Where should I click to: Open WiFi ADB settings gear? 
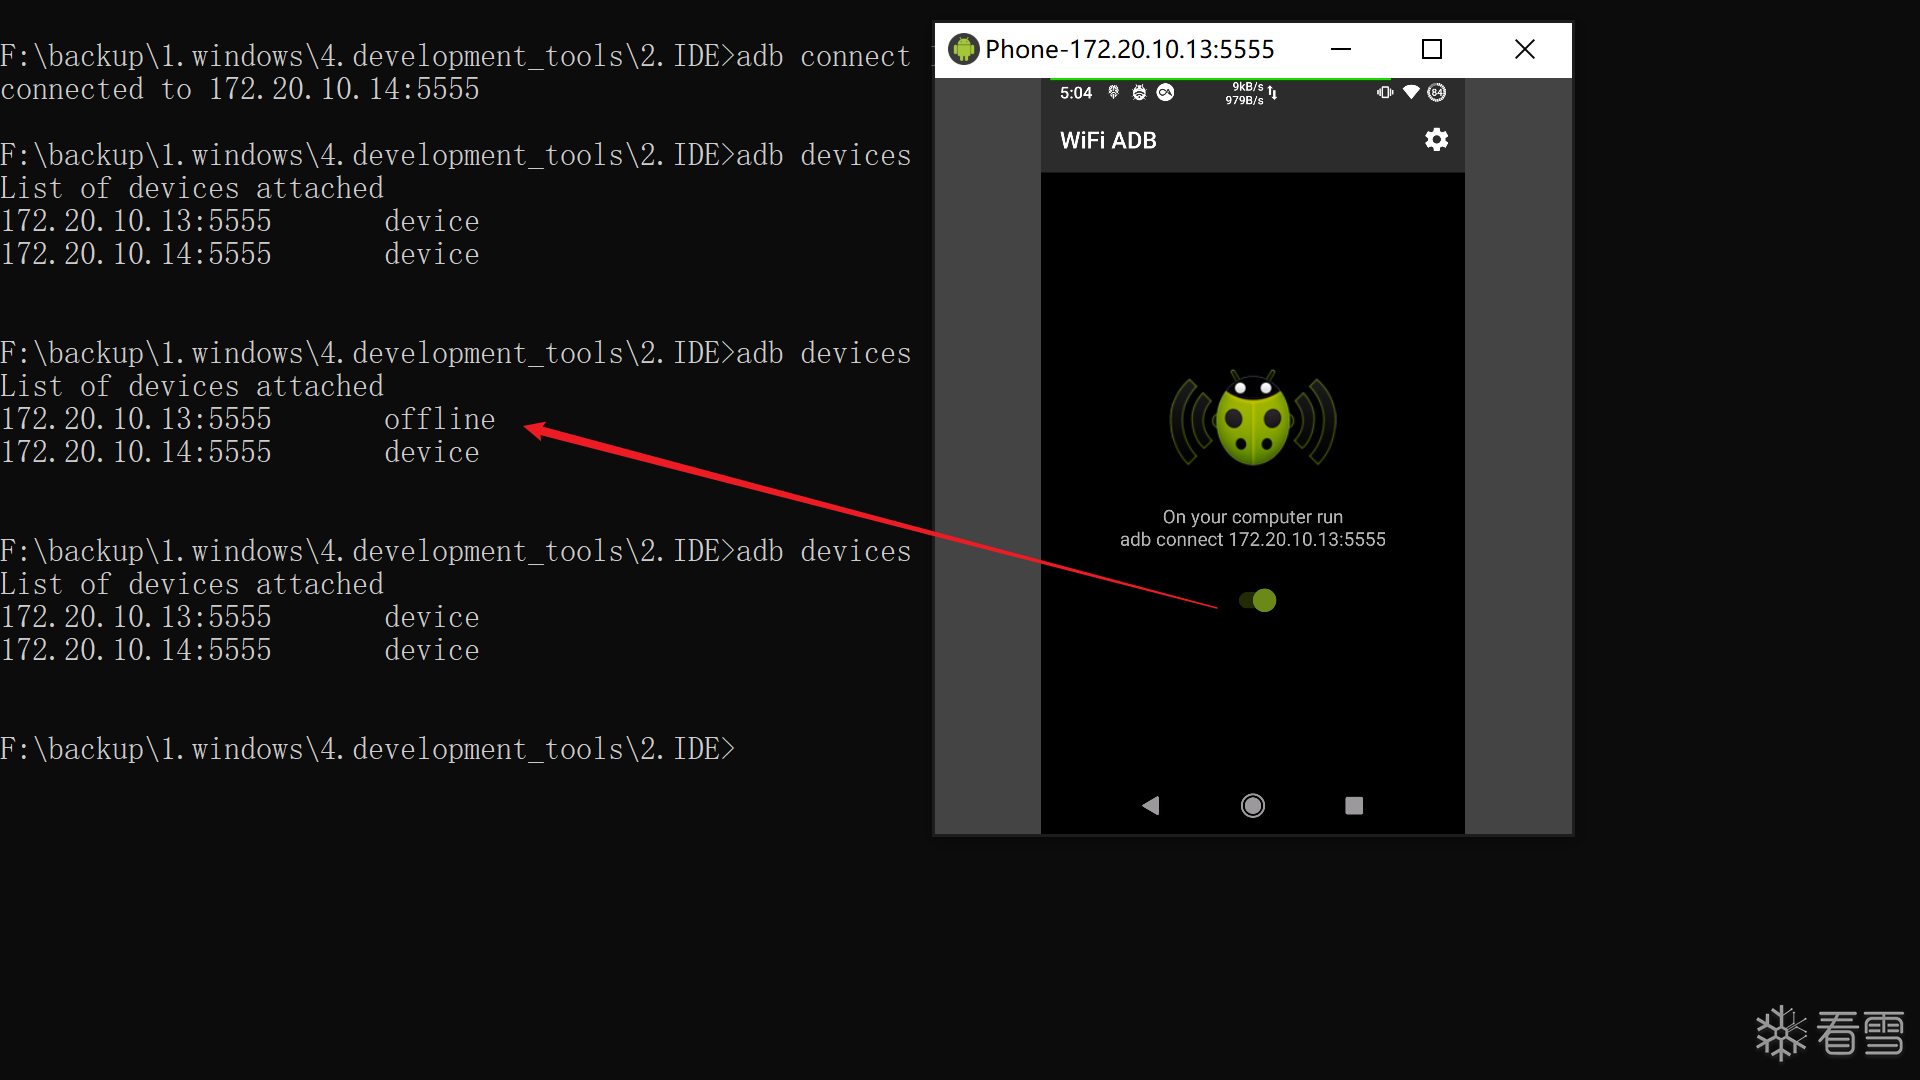(1436, 140)
